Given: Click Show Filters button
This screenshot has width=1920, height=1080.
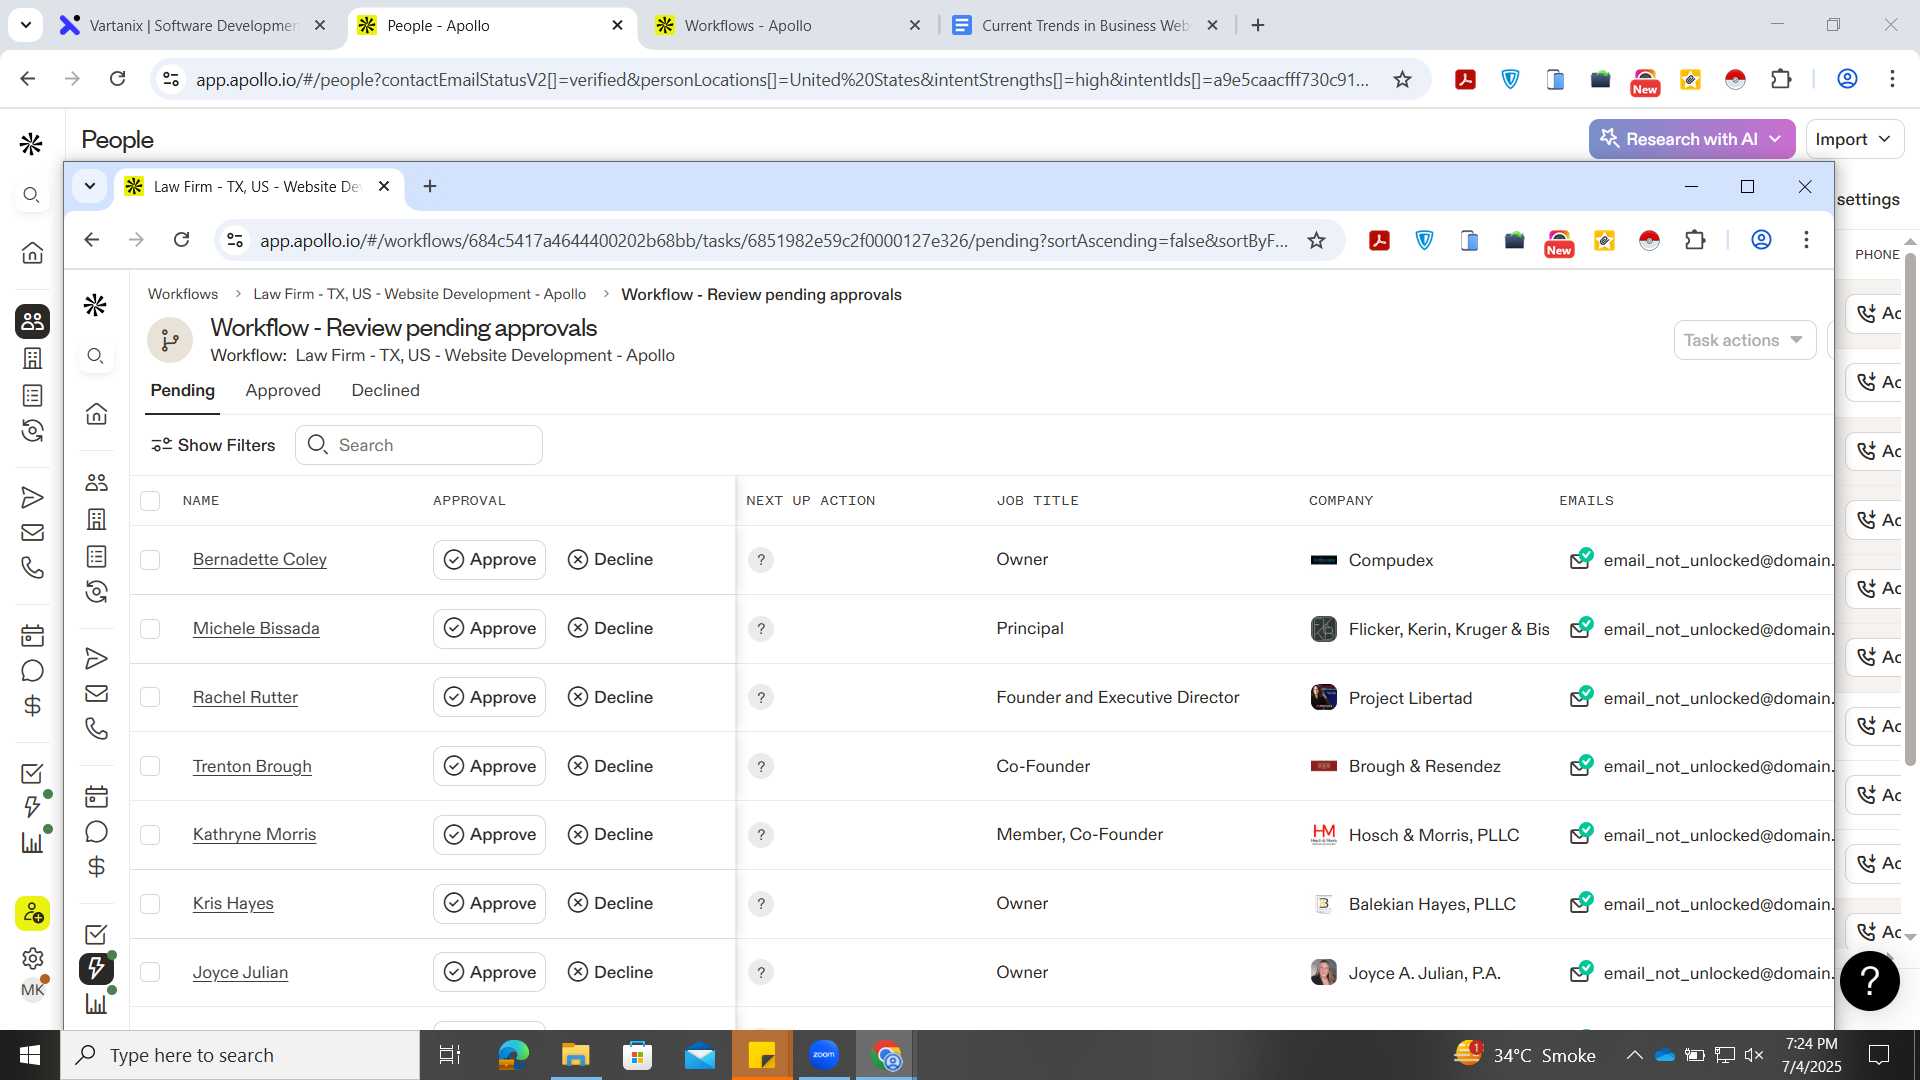Looking at the screenshot, I should (x=213, y=445).
